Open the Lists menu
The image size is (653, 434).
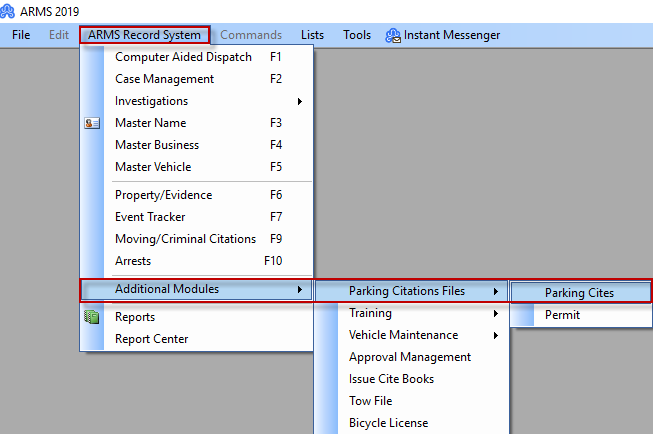[312, 35]
